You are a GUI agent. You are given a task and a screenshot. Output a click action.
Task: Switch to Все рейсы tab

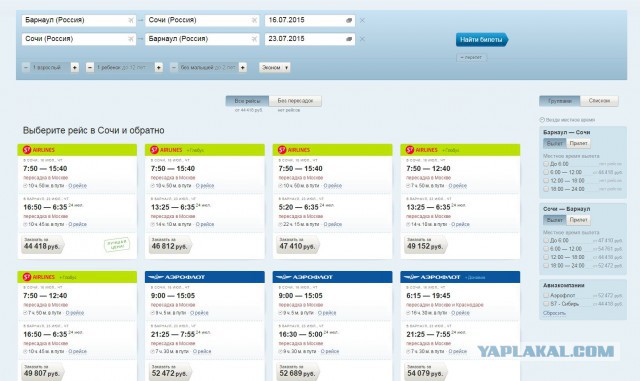point(247,101)
